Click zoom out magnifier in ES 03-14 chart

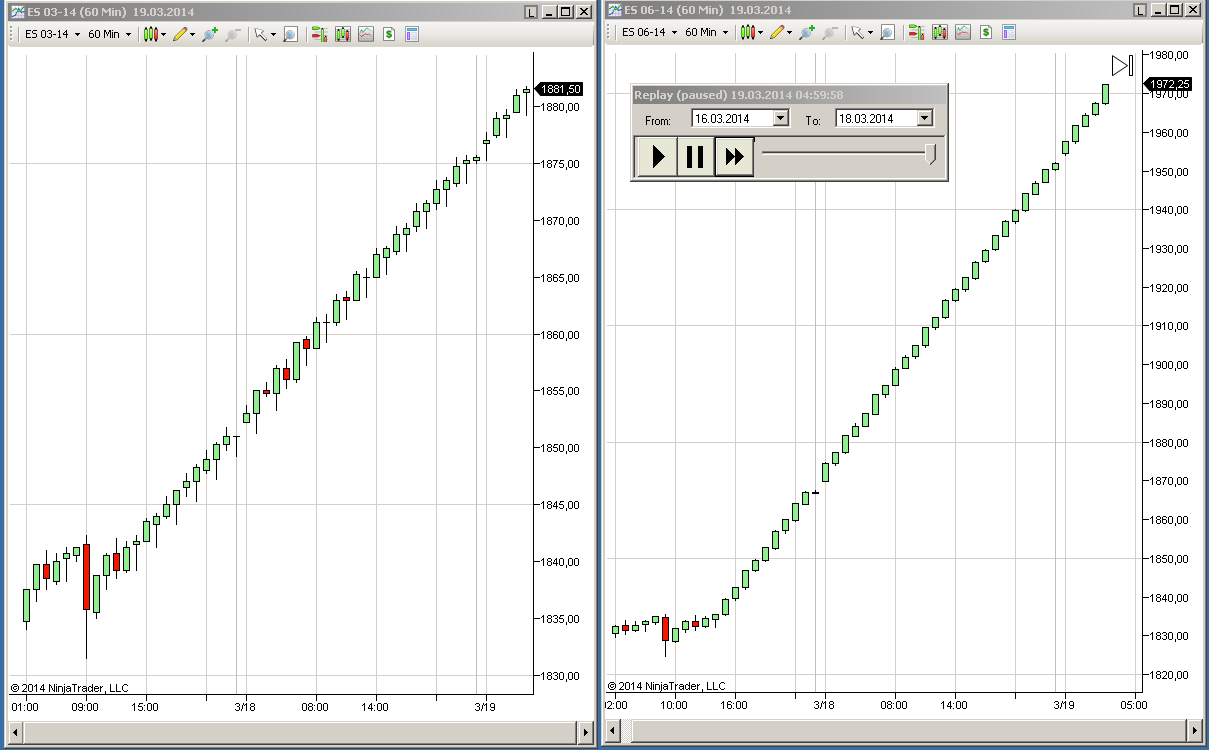point(233,33)
